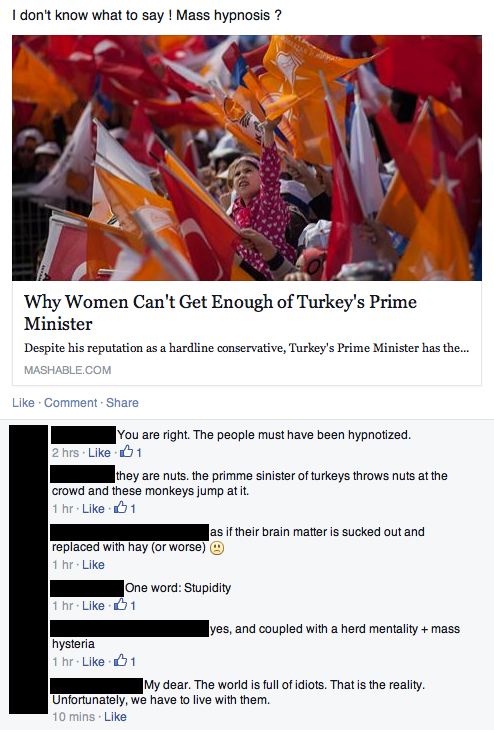494x730 pixels.
Task: Open the Why Women Can't Get Enough headline
Action: tap(220, 312)
